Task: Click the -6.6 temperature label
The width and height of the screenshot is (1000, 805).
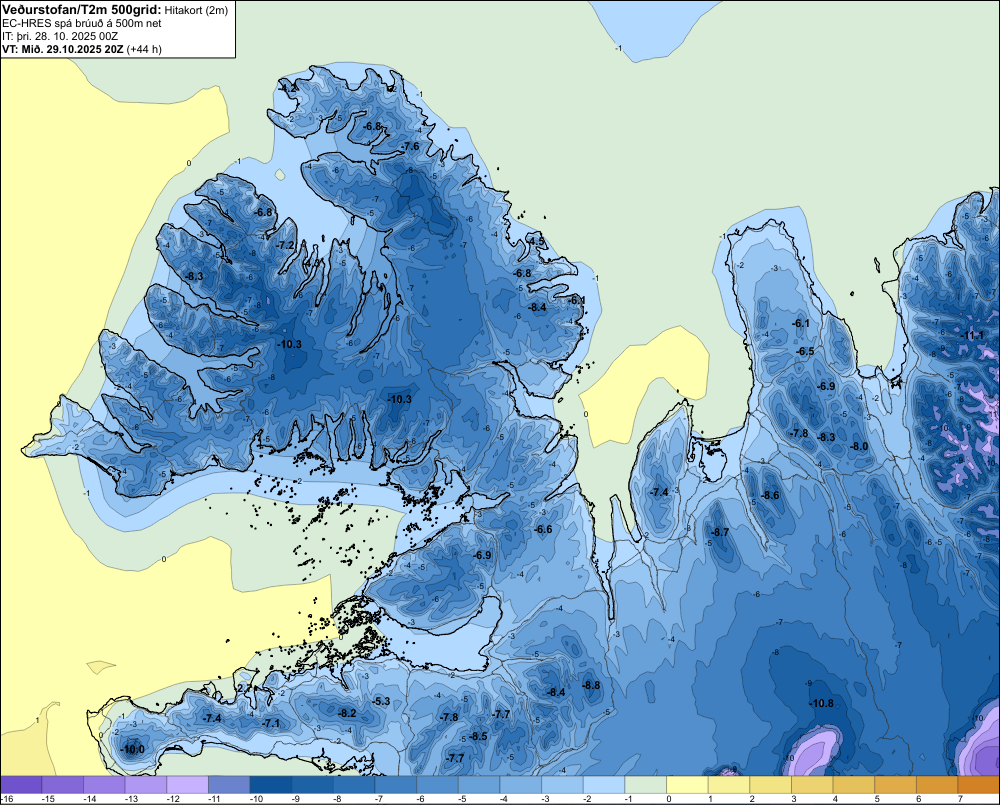Action: (x=543, y=529)
